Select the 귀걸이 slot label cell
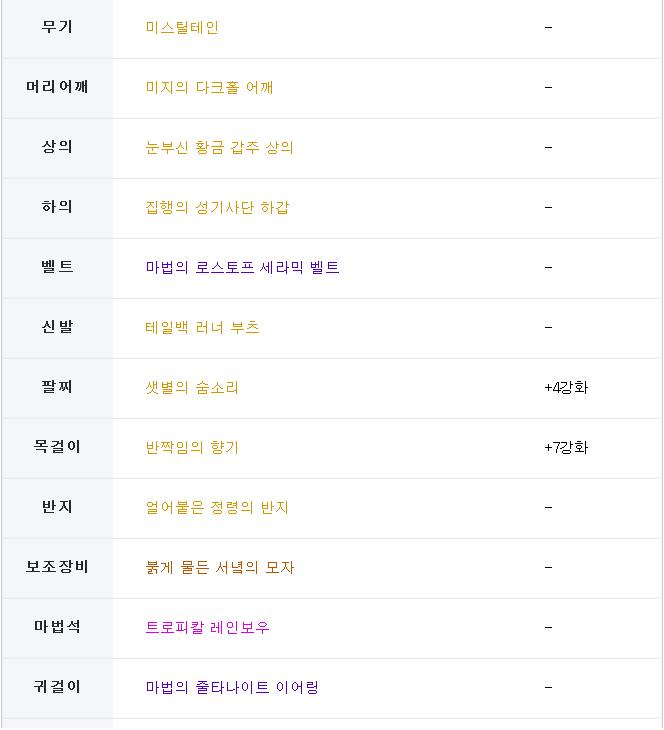Image resolution: width=664 pixels, height=730 pixels. [x=57, y=688]
